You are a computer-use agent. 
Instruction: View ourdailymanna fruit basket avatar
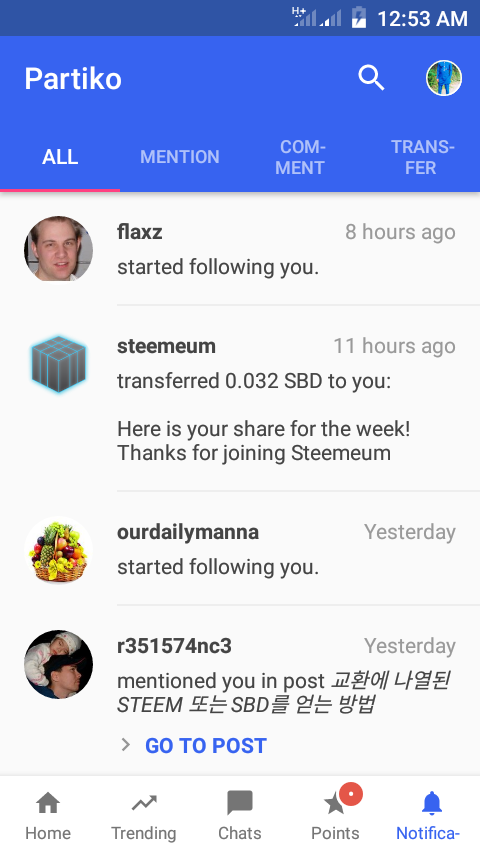[58, 551]
